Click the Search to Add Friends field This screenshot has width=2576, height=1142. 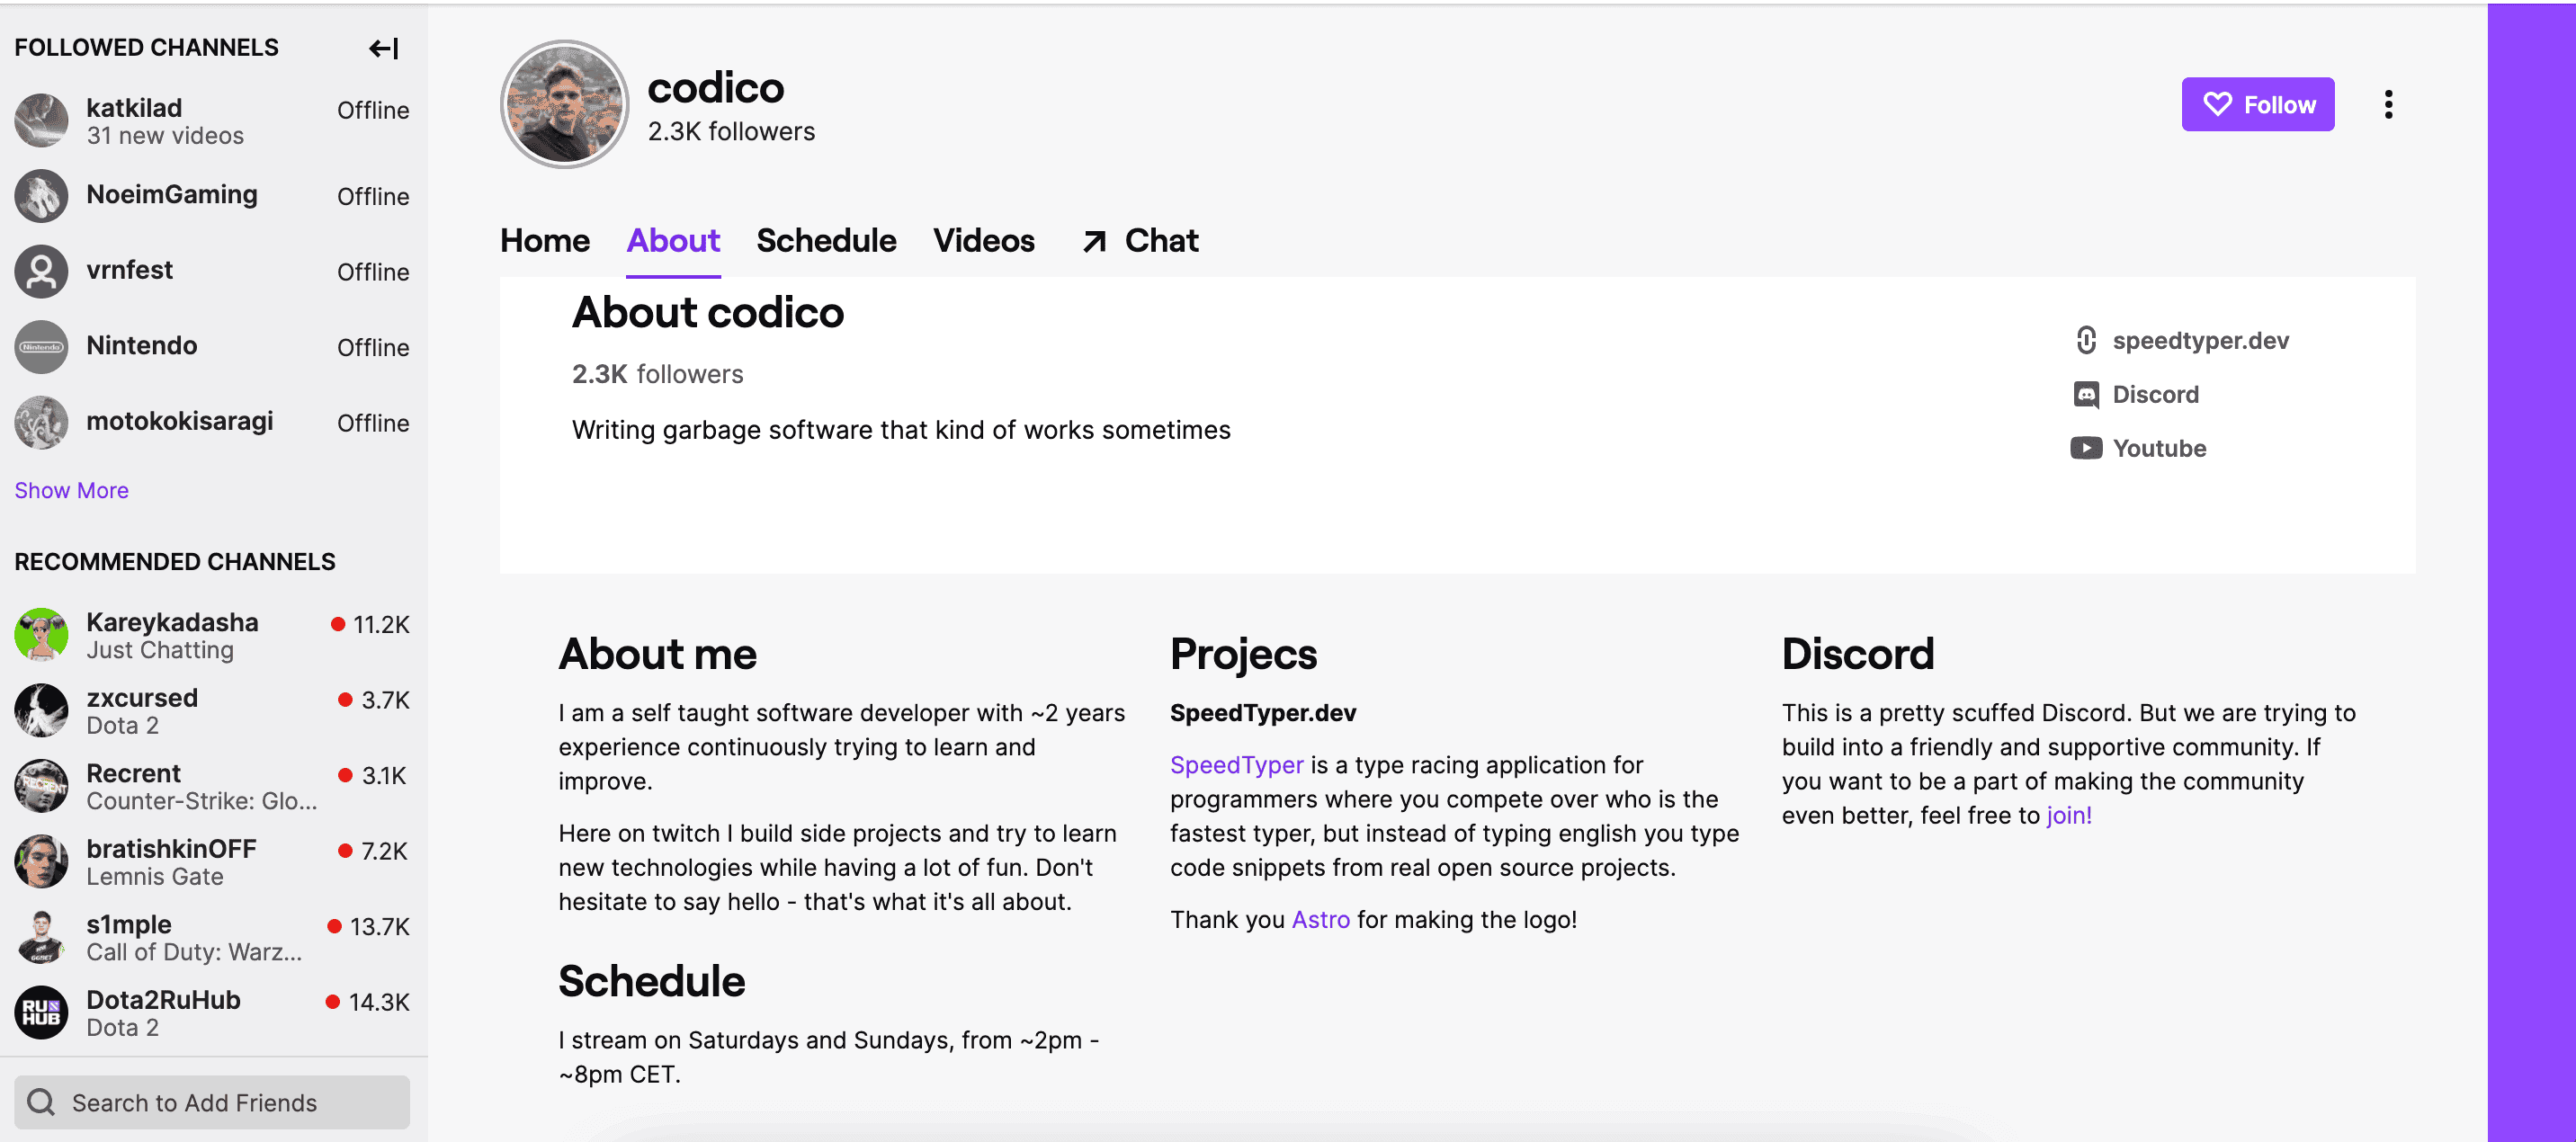pos(195,1102)
